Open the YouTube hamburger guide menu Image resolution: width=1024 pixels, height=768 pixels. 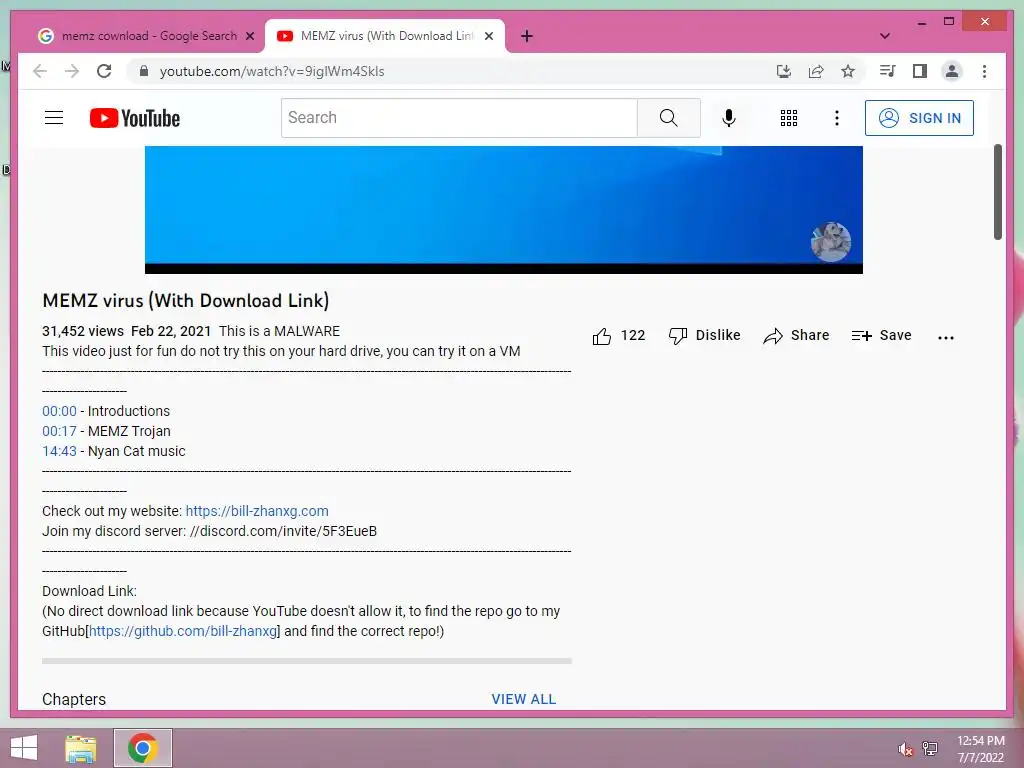coord(54,118)
